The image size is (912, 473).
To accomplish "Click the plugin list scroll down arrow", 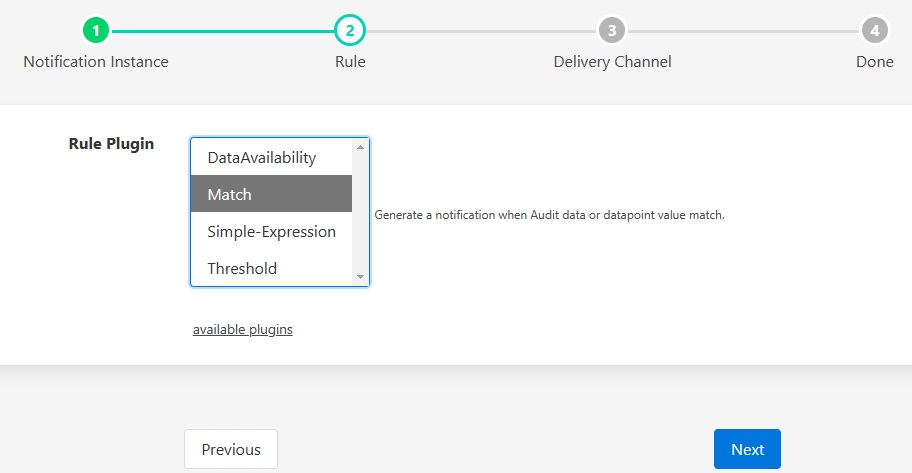I will pos(360,277).
